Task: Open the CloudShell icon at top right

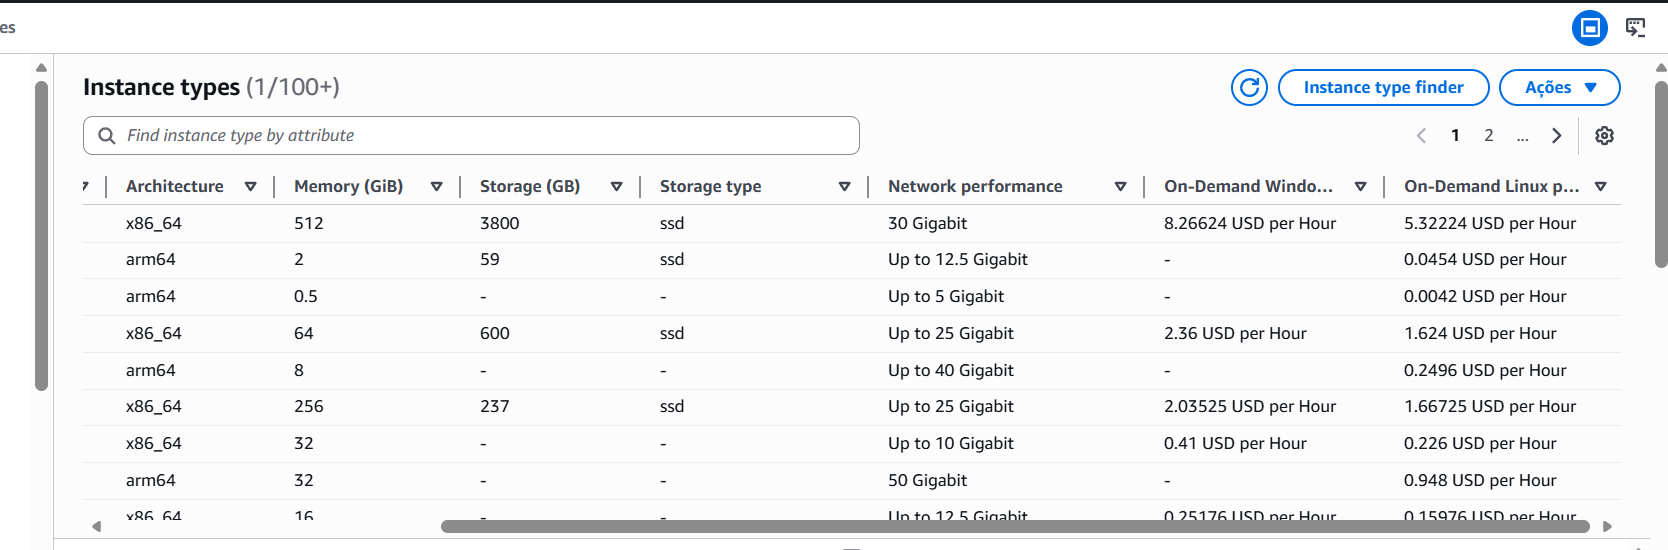Action: (1635, 28)
